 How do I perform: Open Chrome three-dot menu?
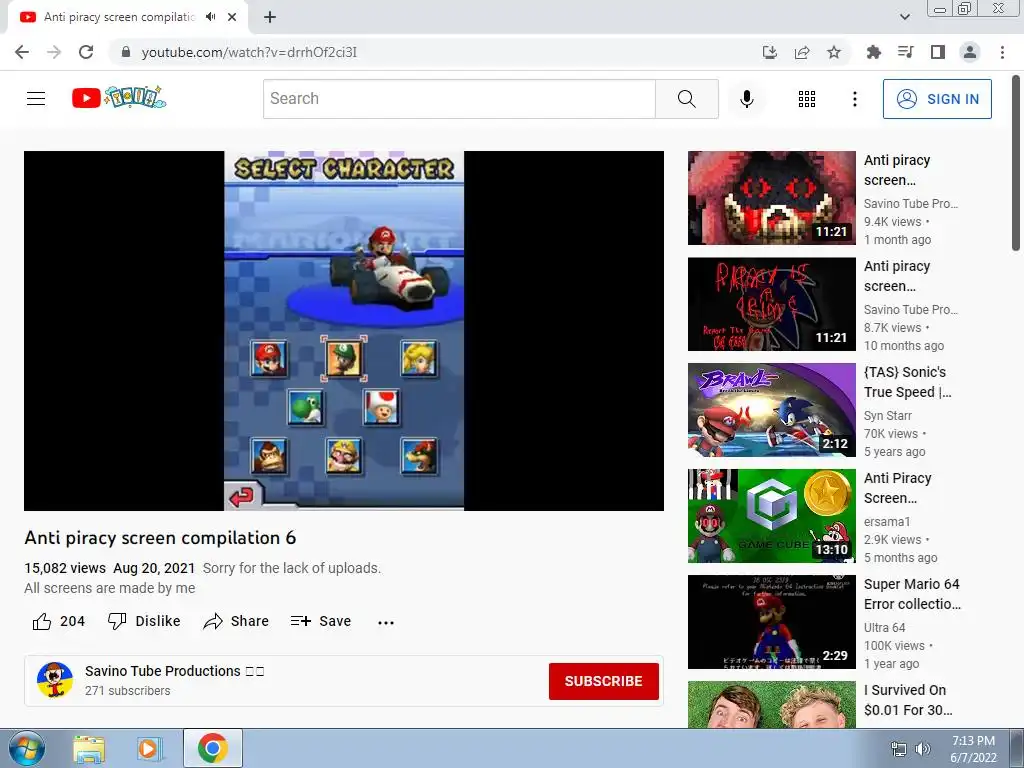[x=1002, y=52]
